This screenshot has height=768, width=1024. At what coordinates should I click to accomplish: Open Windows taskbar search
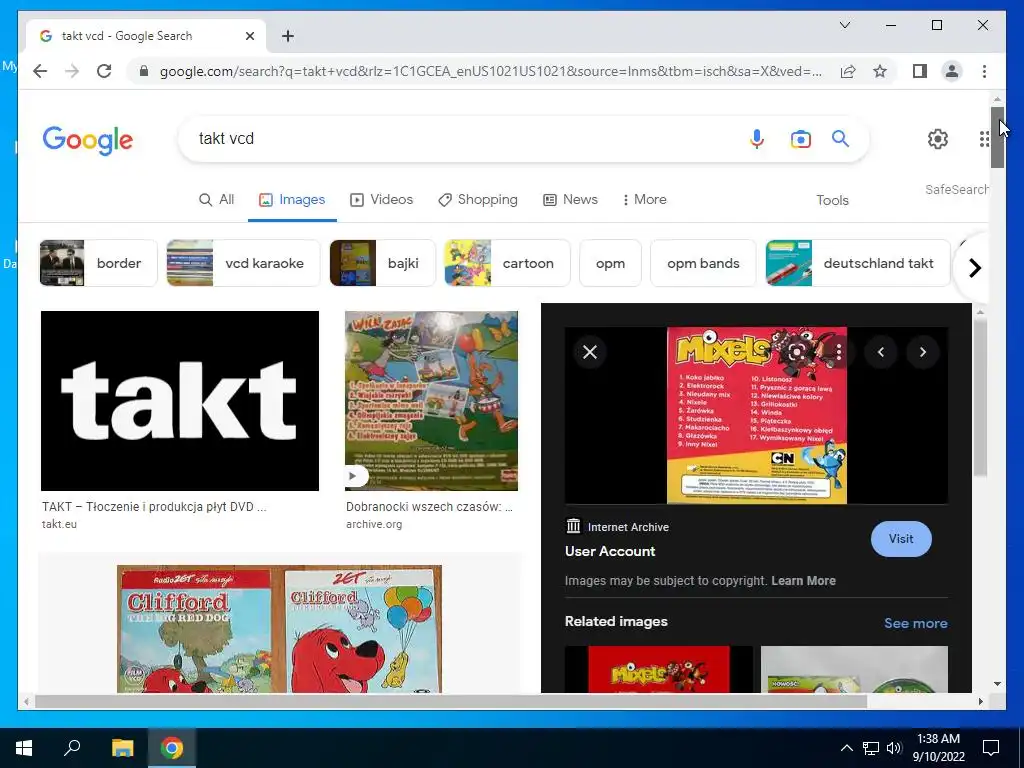(x=72, y=748)
